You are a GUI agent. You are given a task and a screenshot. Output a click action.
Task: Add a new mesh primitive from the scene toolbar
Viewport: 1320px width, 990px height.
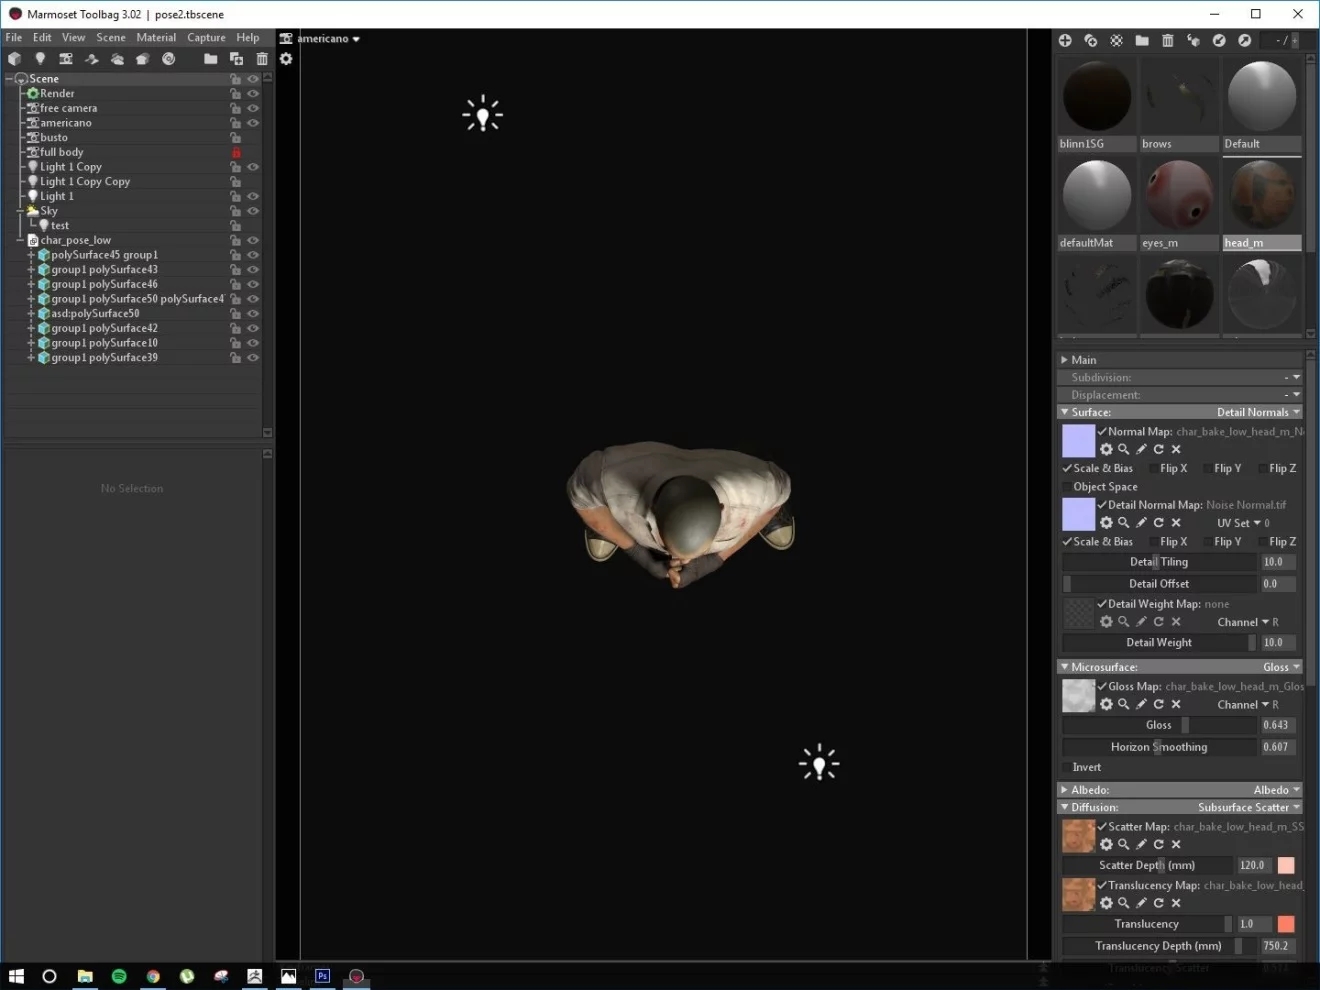[x=14, y=59]
